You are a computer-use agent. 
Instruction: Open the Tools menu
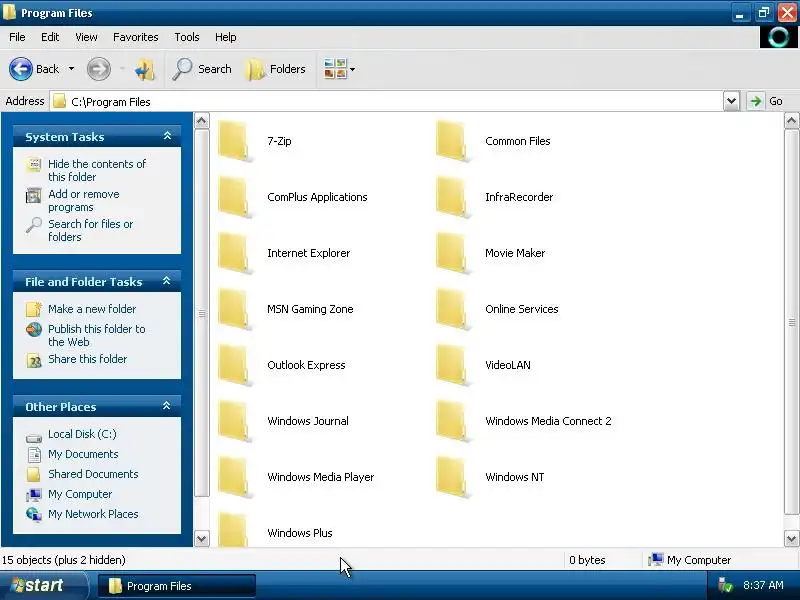[x=187, y=37]
